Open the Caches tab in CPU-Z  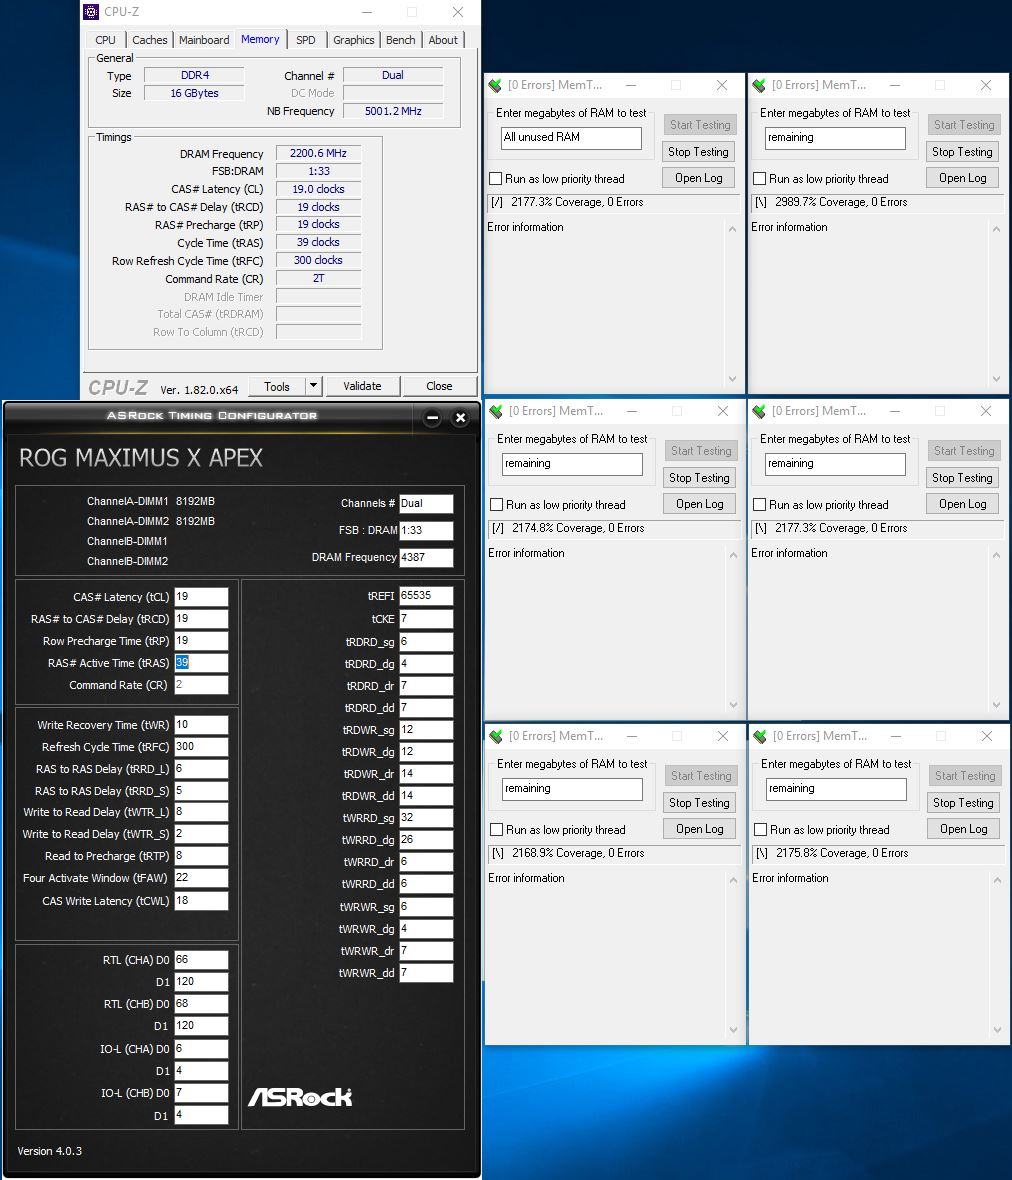click(x=150, y=40)
